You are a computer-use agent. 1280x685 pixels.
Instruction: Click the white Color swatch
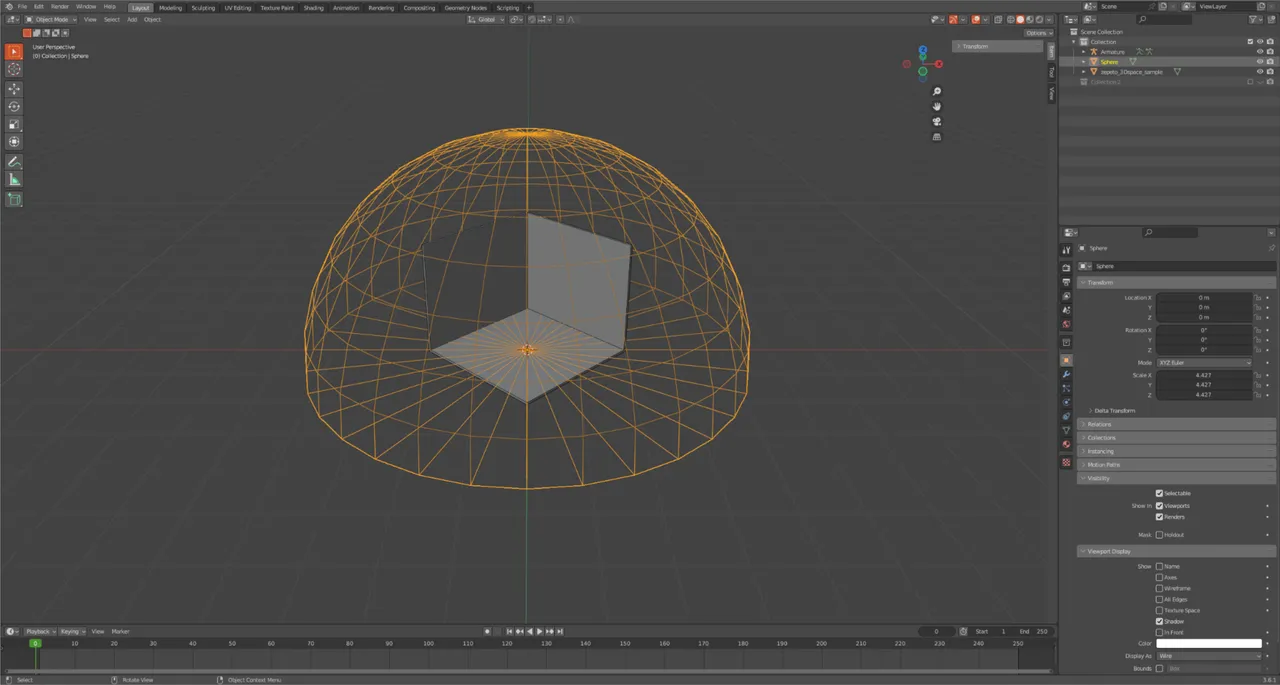tap(1209, 644)
